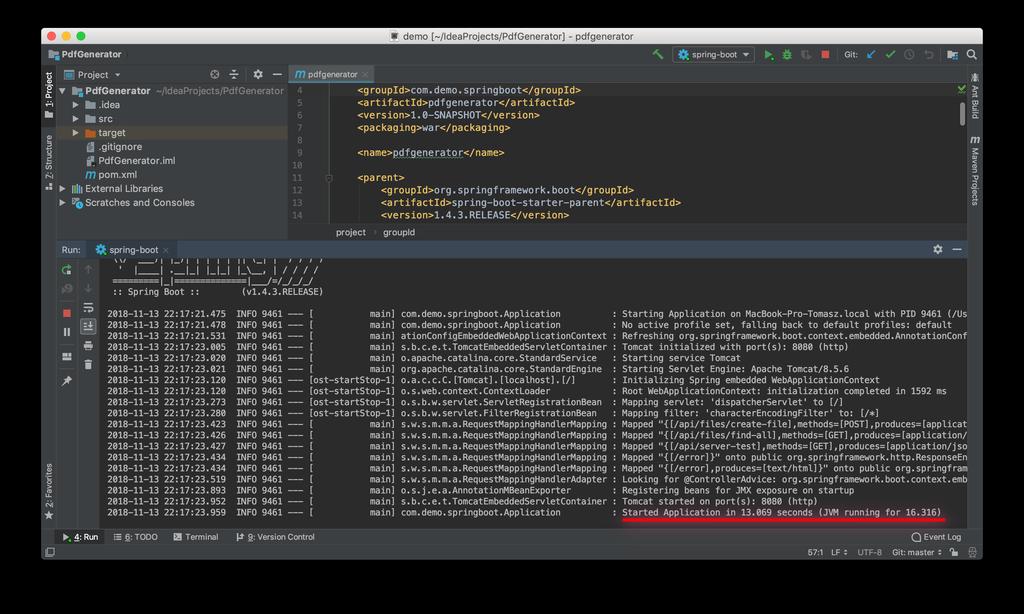Image resolution: width=1024 pixels, height=614 pixels.
Task: Expand Scratches and Consoles node
Action: [x=63, y=202]
